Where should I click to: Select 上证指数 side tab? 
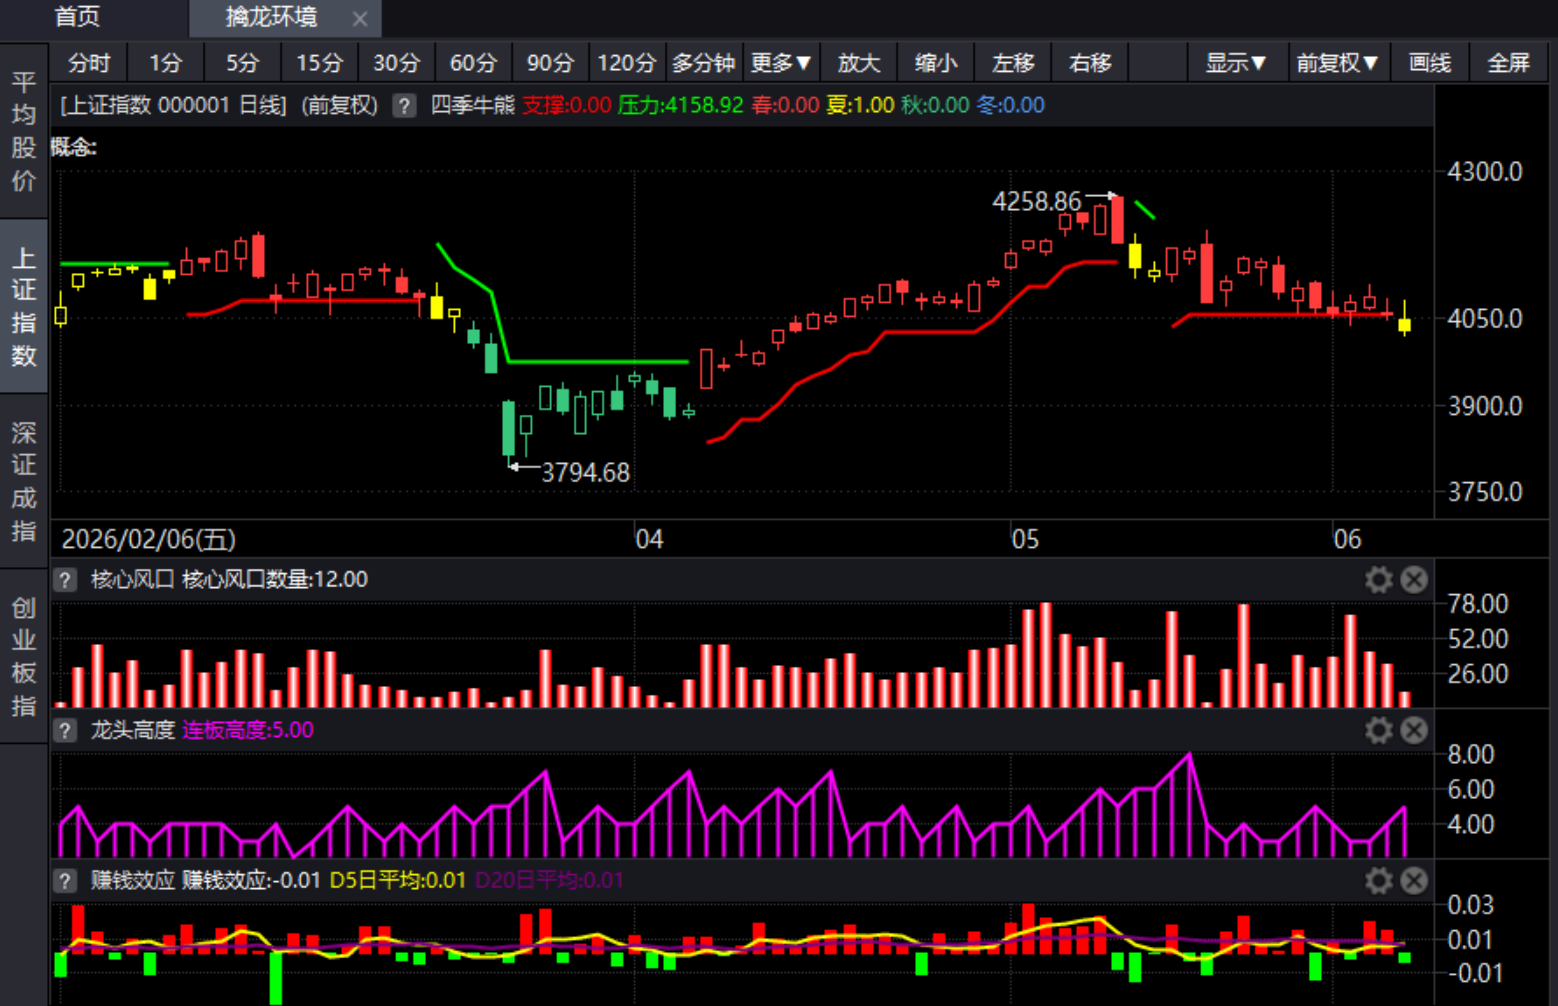[x=24, y=307]
